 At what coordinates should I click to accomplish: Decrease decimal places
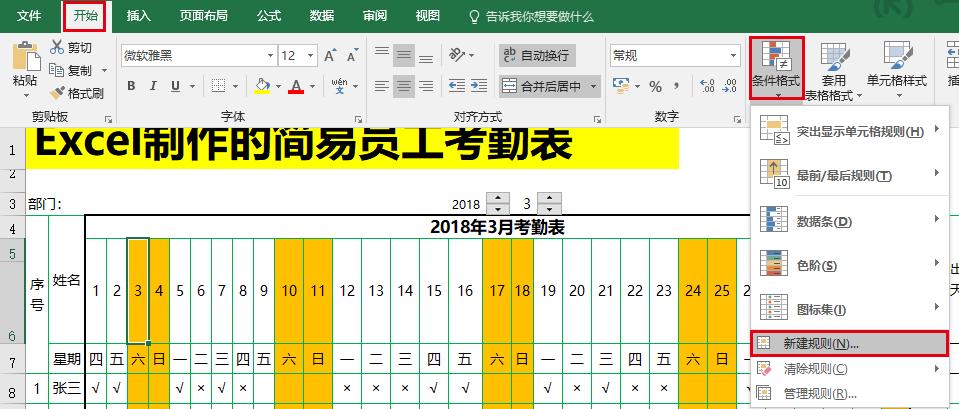point(730,86)
